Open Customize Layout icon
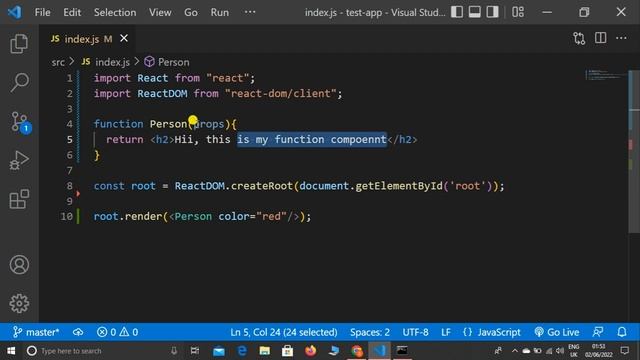This screenshot has width=640, height=360. pos(518,12)
